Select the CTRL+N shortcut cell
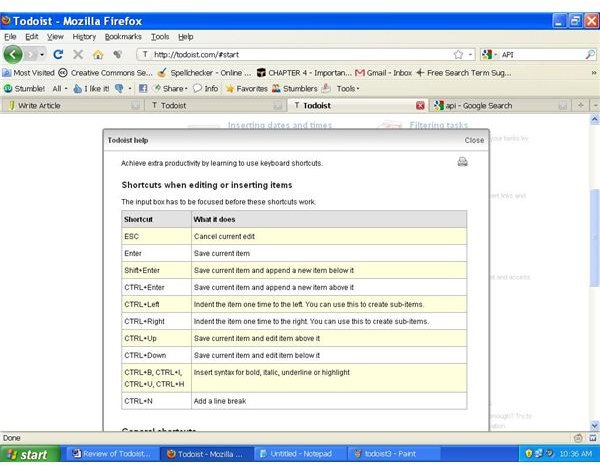600x466 pixels. (157, 401)
